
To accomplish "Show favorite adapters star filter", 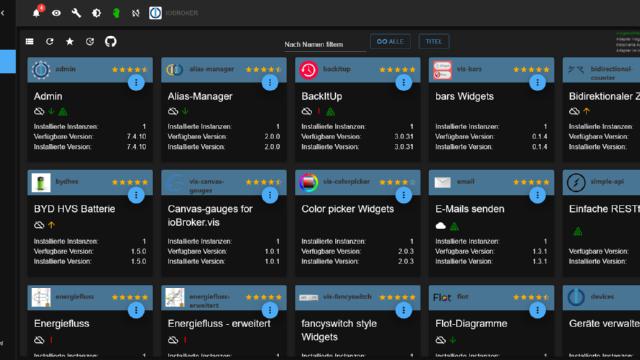I will (70, 41).
